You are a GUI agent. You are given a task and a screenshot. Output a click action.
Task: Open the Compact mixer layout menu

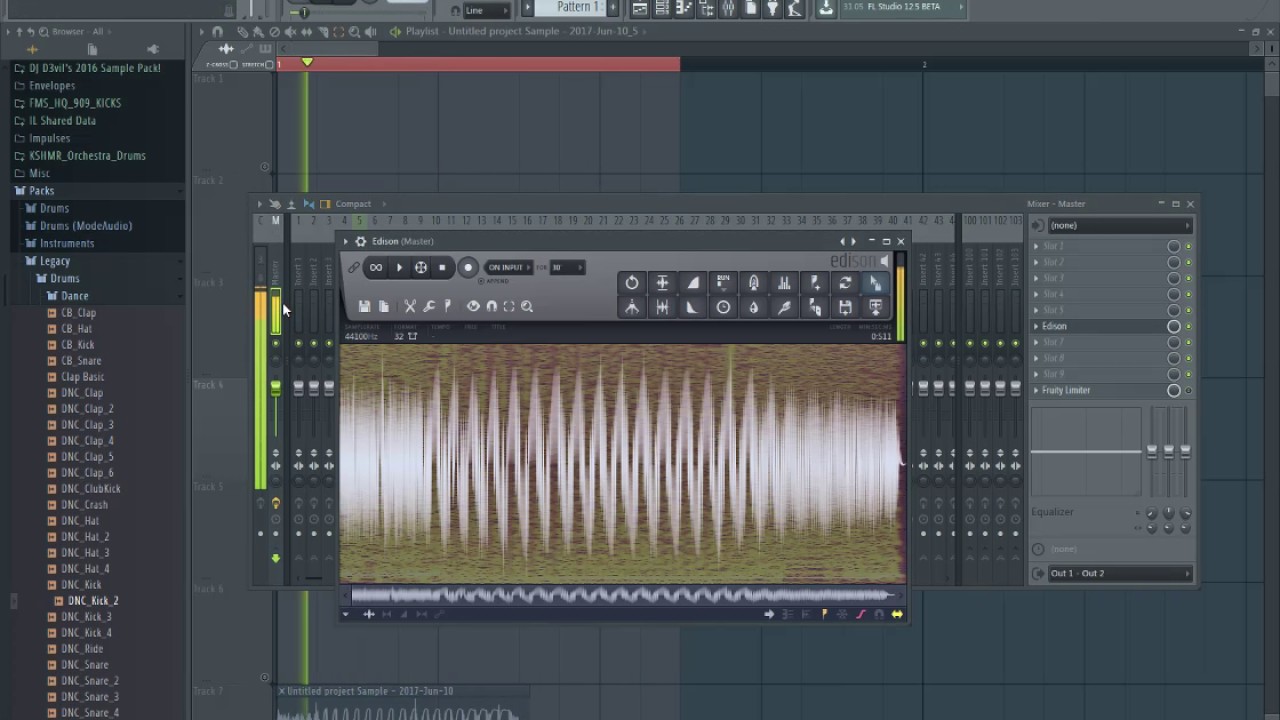(353, 204)
